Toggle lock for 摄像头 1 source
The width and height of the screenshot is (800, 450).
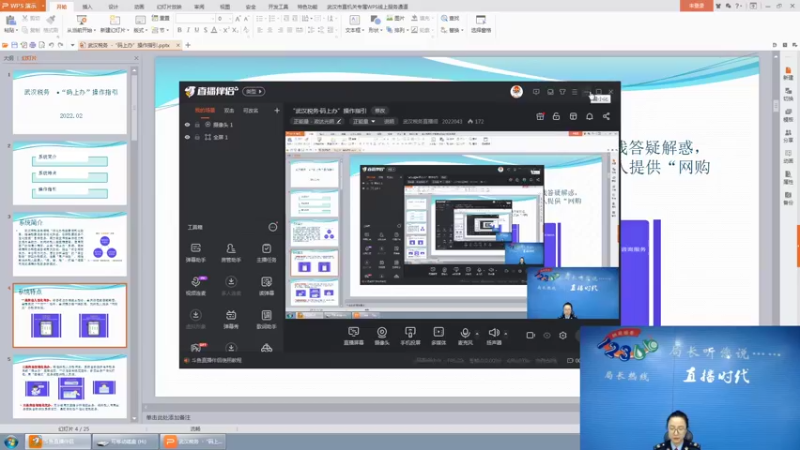(x=197, y=124)
